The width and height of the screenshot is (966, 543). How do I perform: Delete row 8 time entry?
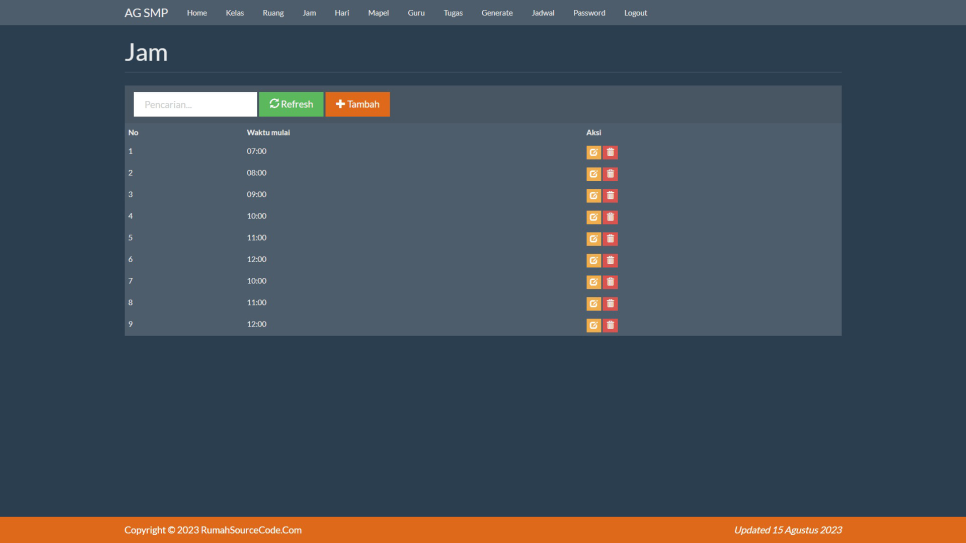click(610, 304)
